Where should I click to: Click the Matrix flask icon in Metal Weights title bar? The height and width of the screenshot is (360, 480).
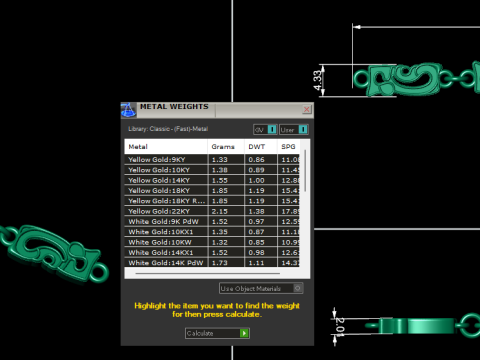128,110
